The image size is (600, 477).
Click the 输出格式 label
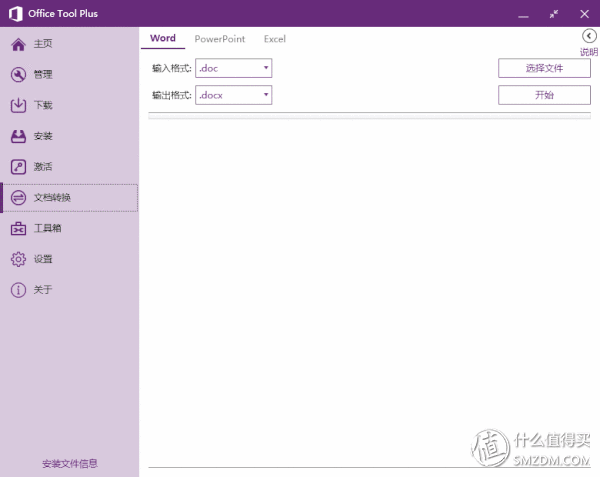171,95
